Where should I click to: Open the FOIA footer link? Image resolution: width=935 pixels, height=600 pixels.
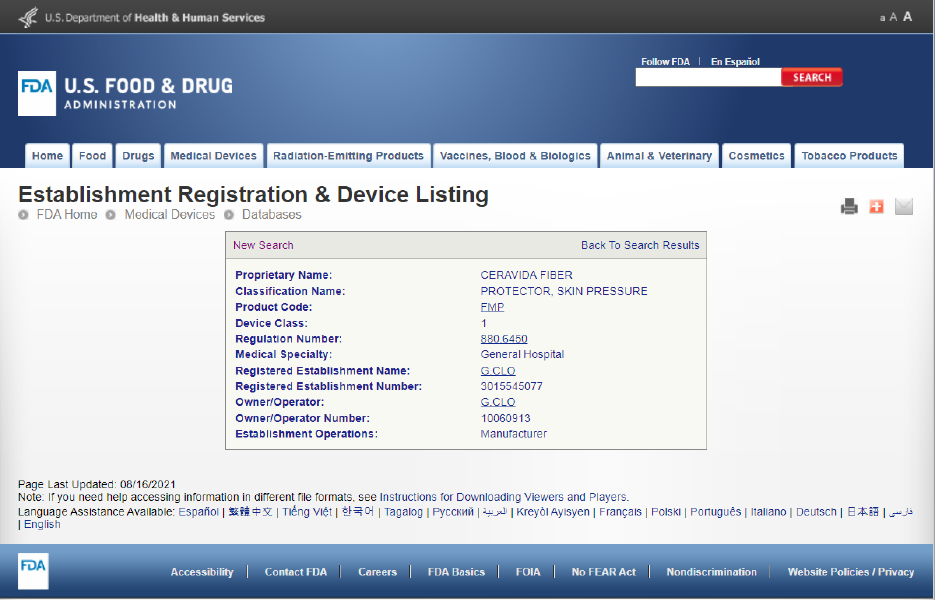pyautogui.click(x=528, y=572)
